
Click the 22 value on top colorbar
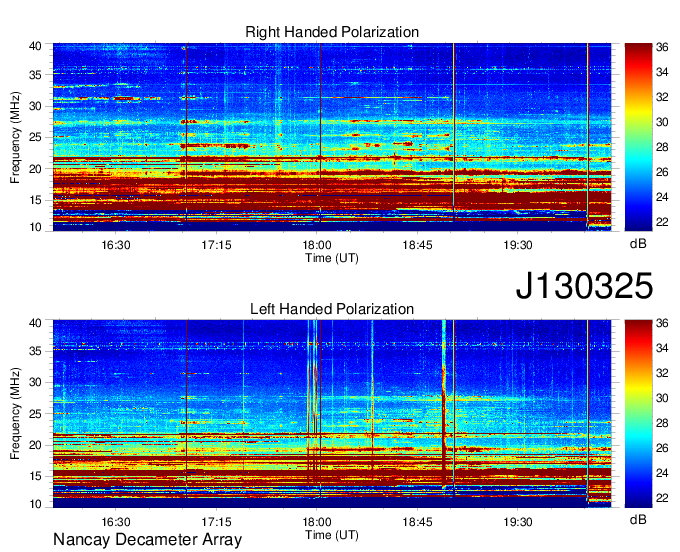pyautogui.click(x=662, y=222)
